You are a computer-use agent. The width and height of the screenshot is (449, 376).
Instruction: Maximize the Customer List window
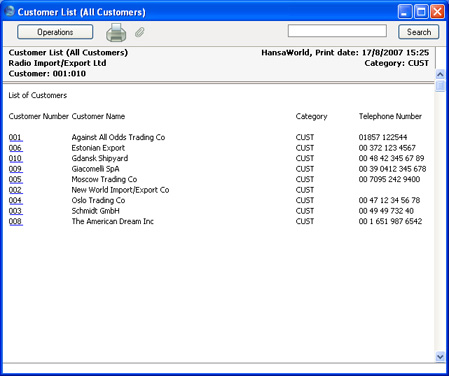tap(421, 12)
